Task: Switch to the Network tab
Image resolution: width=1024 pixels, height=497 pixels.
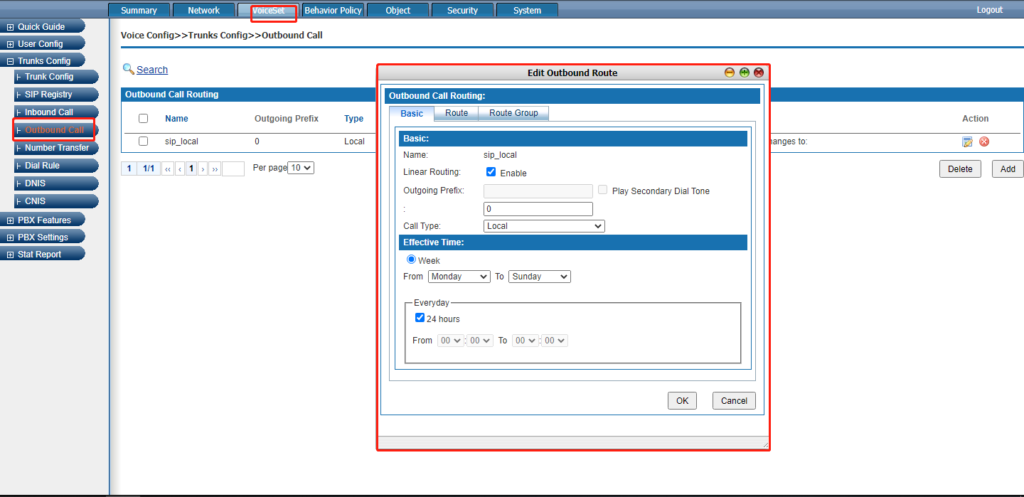Action: (x=204, y=10)
